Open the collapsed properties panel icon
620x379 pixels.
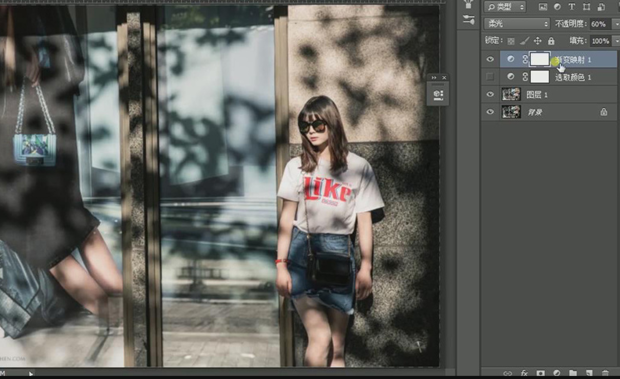(438, 94)
